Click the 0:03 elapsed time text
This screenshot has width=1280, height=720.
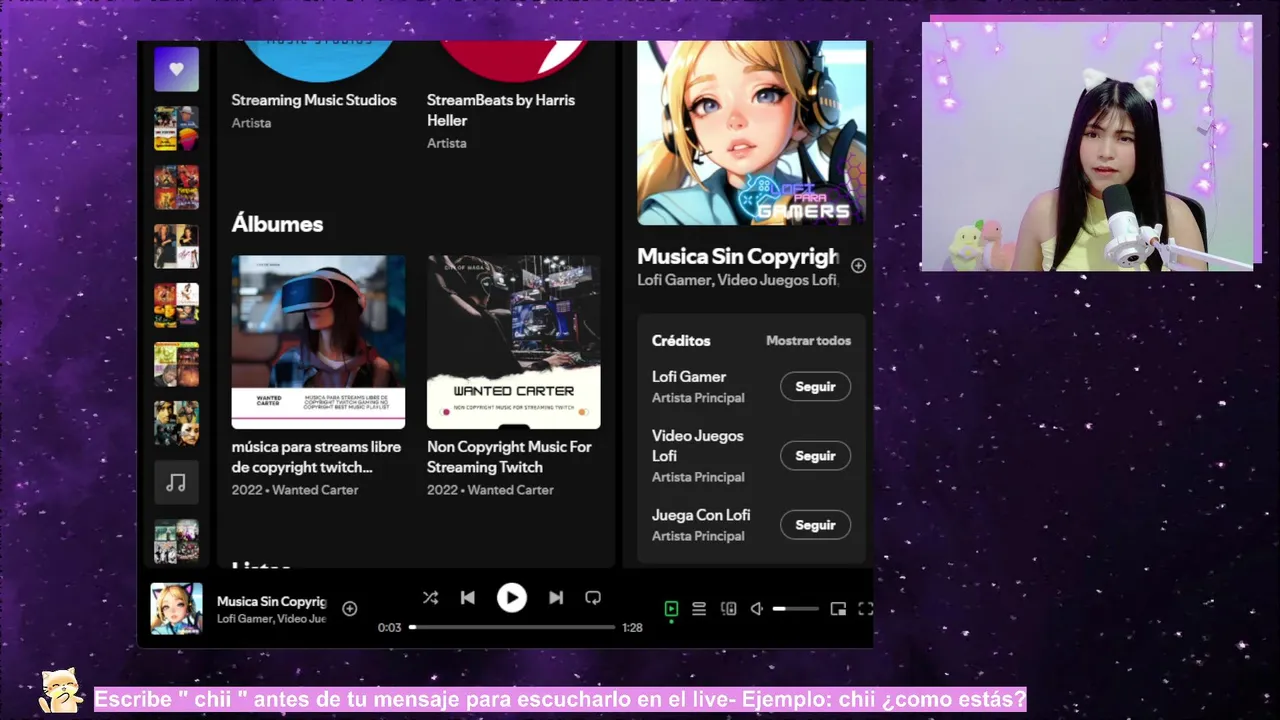[x=389, y=628]
